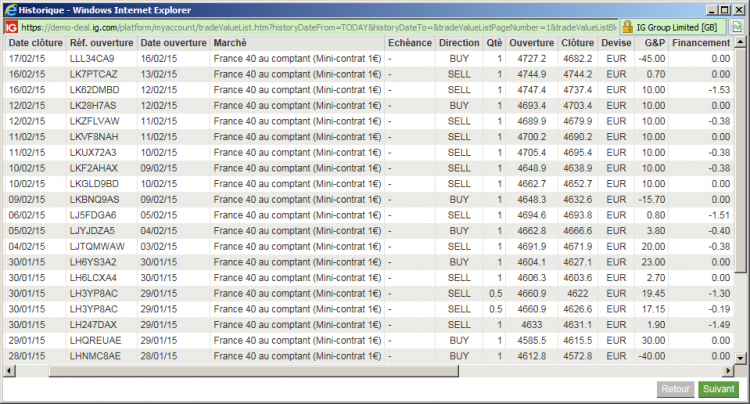
Task: Click G&P value -45.00
Action: point(651,59)
